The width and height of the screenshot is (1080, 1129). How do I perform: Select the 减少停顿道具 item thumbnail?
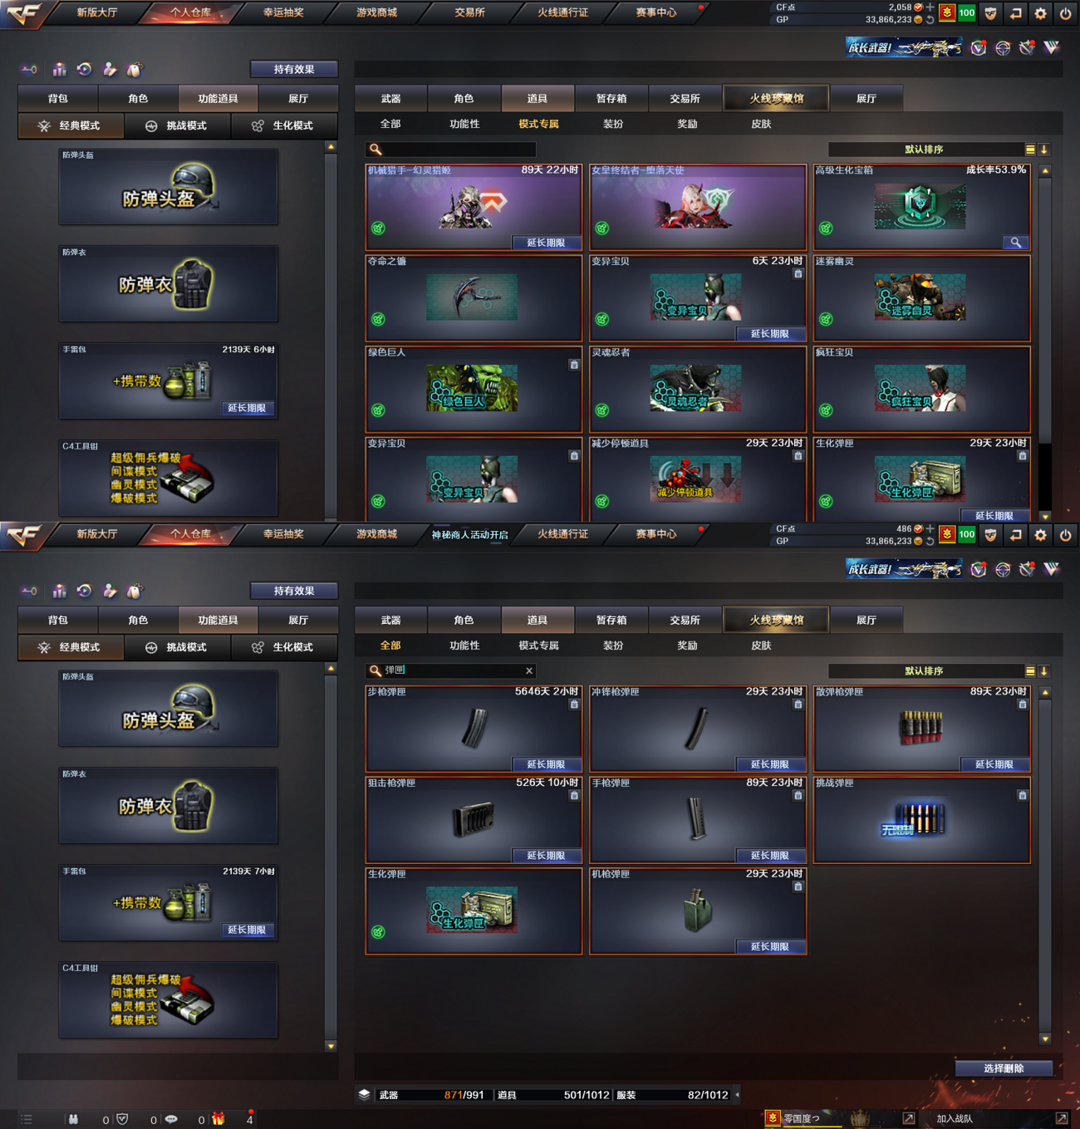[x=696, y=479]
